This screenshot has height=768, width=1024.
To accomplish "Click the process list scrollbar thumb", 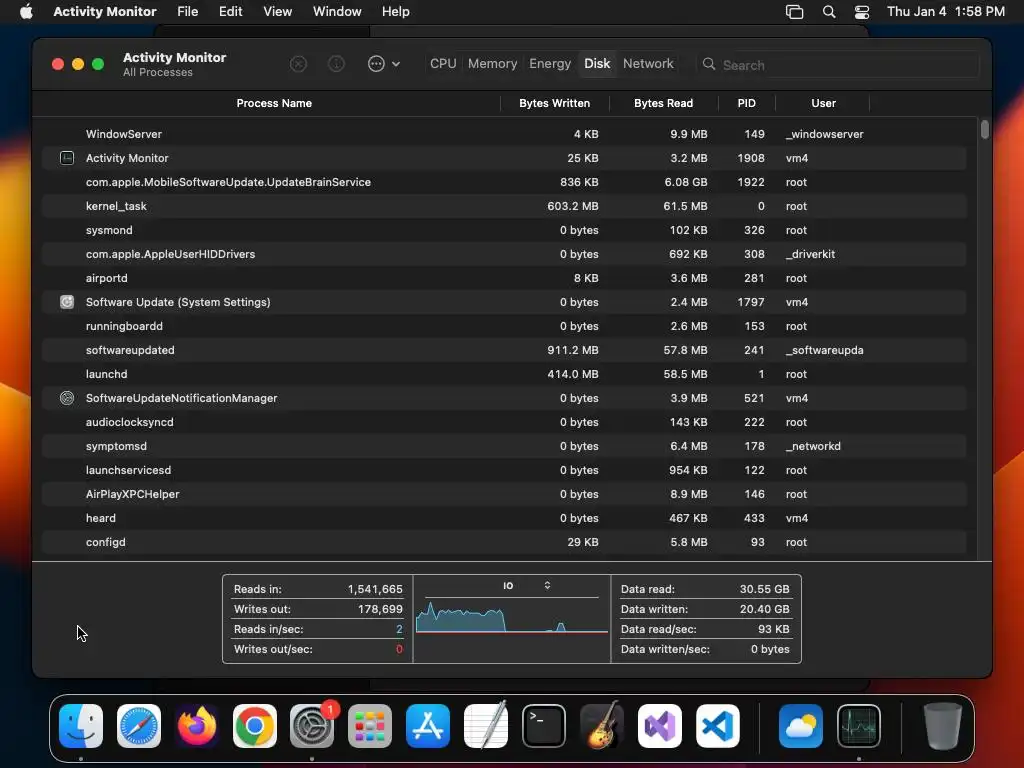I will [984, 129].
